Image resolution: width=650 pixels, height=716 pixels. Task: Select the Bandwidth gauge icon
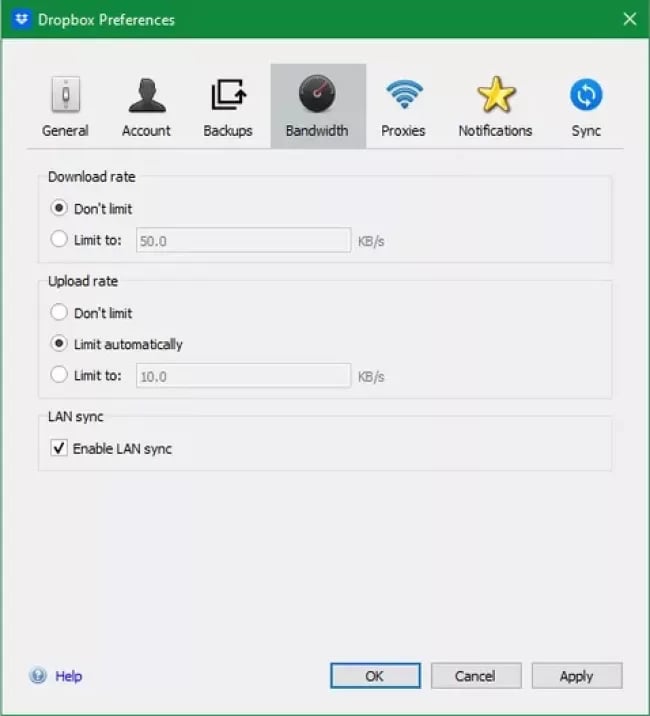pyautogui.click(x=317, y=94)
